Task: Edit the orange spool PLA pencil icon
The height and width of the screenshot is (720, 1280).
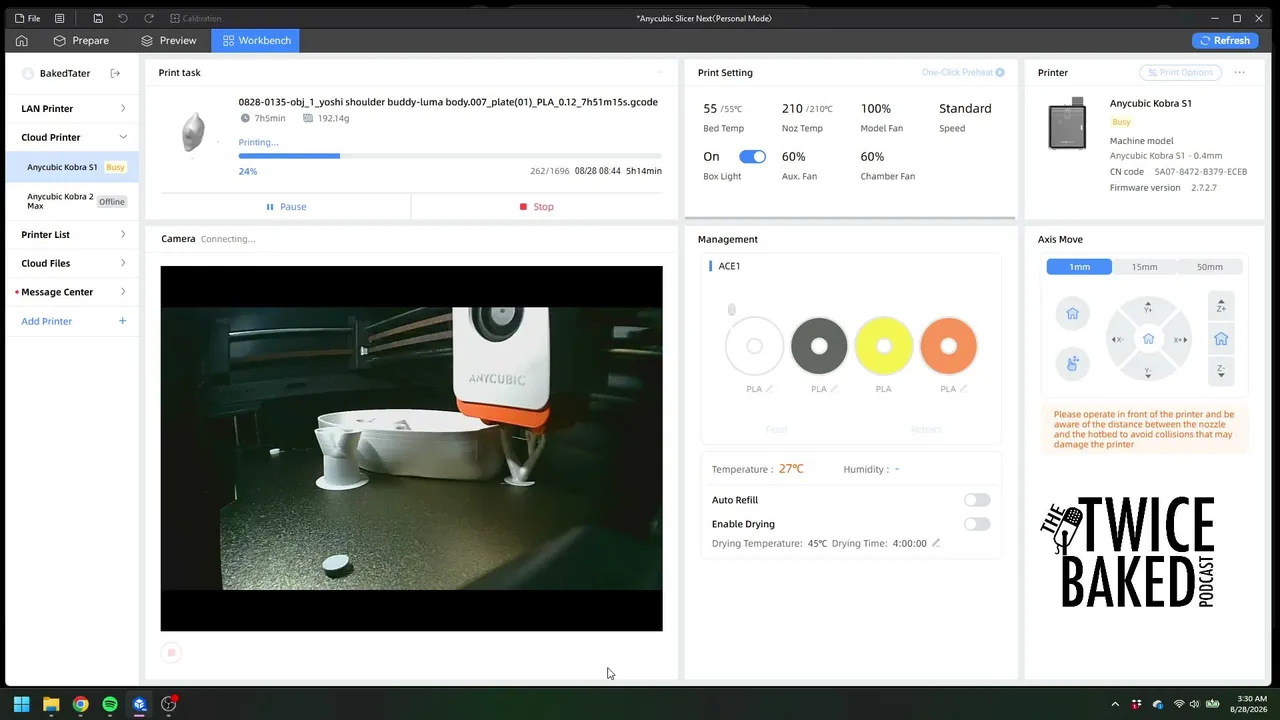Action: coord(963,389)
